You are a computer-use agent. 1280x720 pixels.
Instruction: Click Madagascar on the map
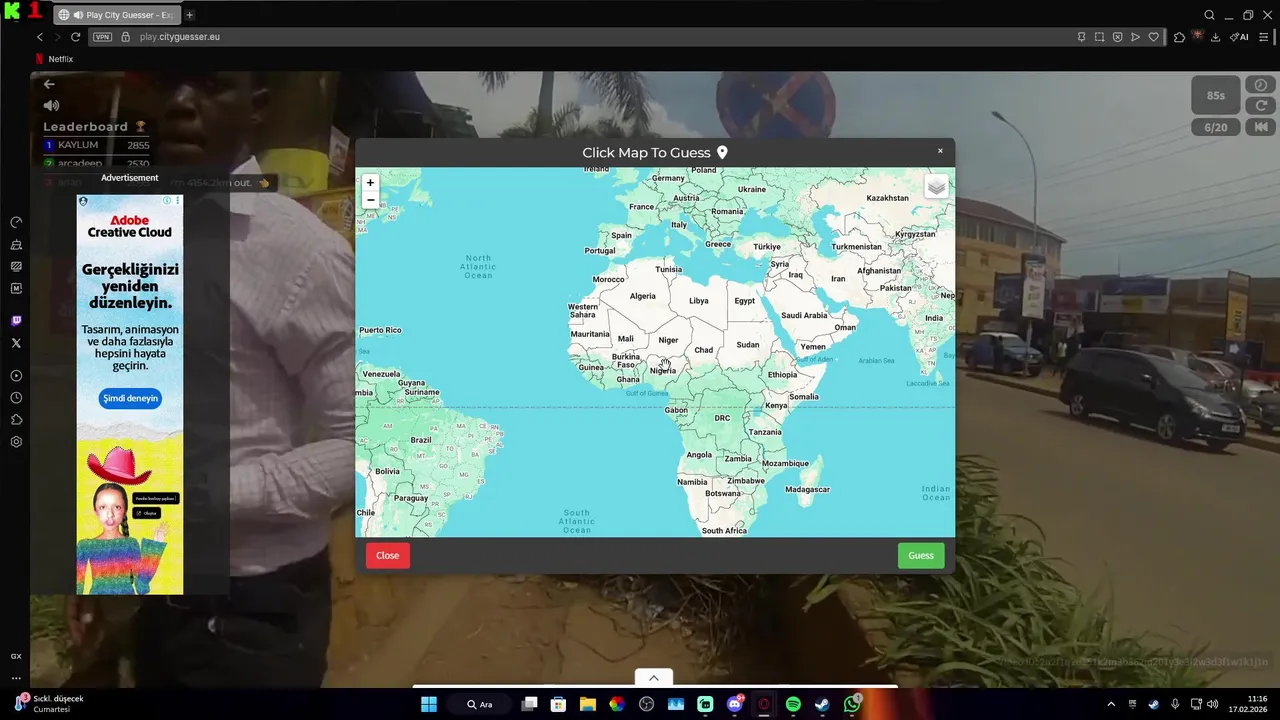[x=807, y=489]
